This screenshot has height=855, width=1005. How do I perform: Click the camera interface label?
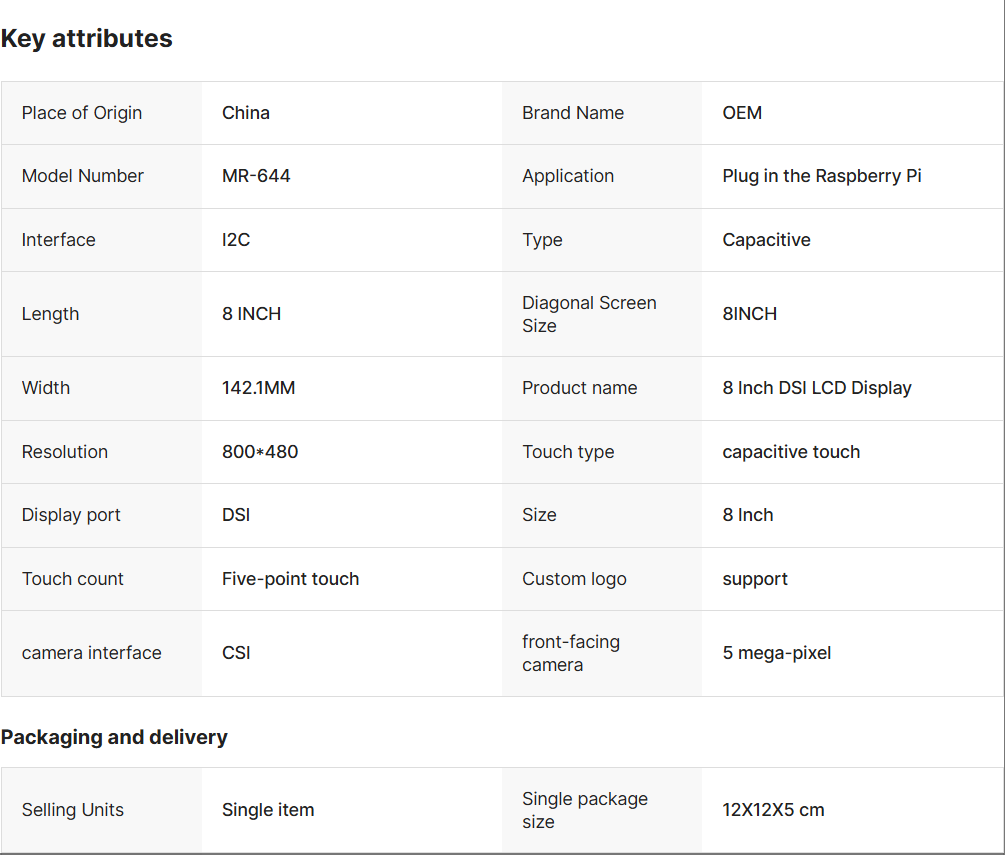point(91,653)
